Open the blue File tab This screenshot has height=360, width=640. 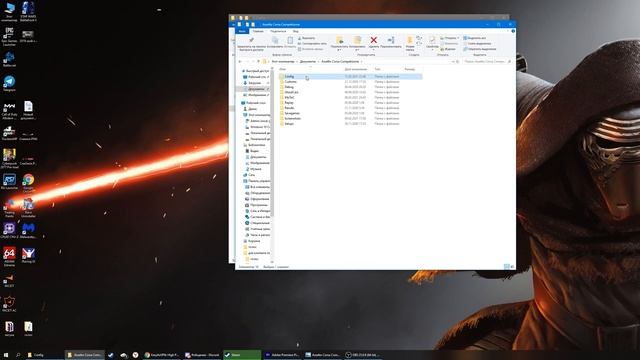click(242, 31)
